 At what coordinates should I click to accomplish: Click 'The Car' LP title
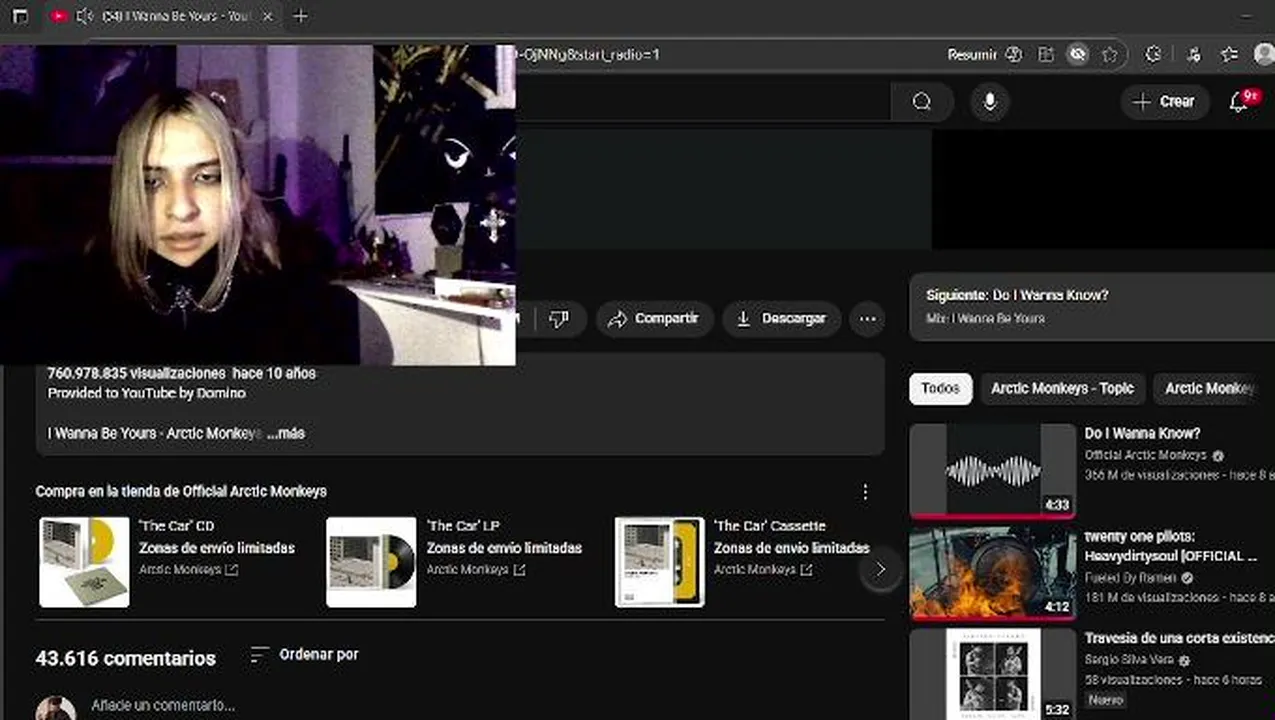(x=463, y=526)
